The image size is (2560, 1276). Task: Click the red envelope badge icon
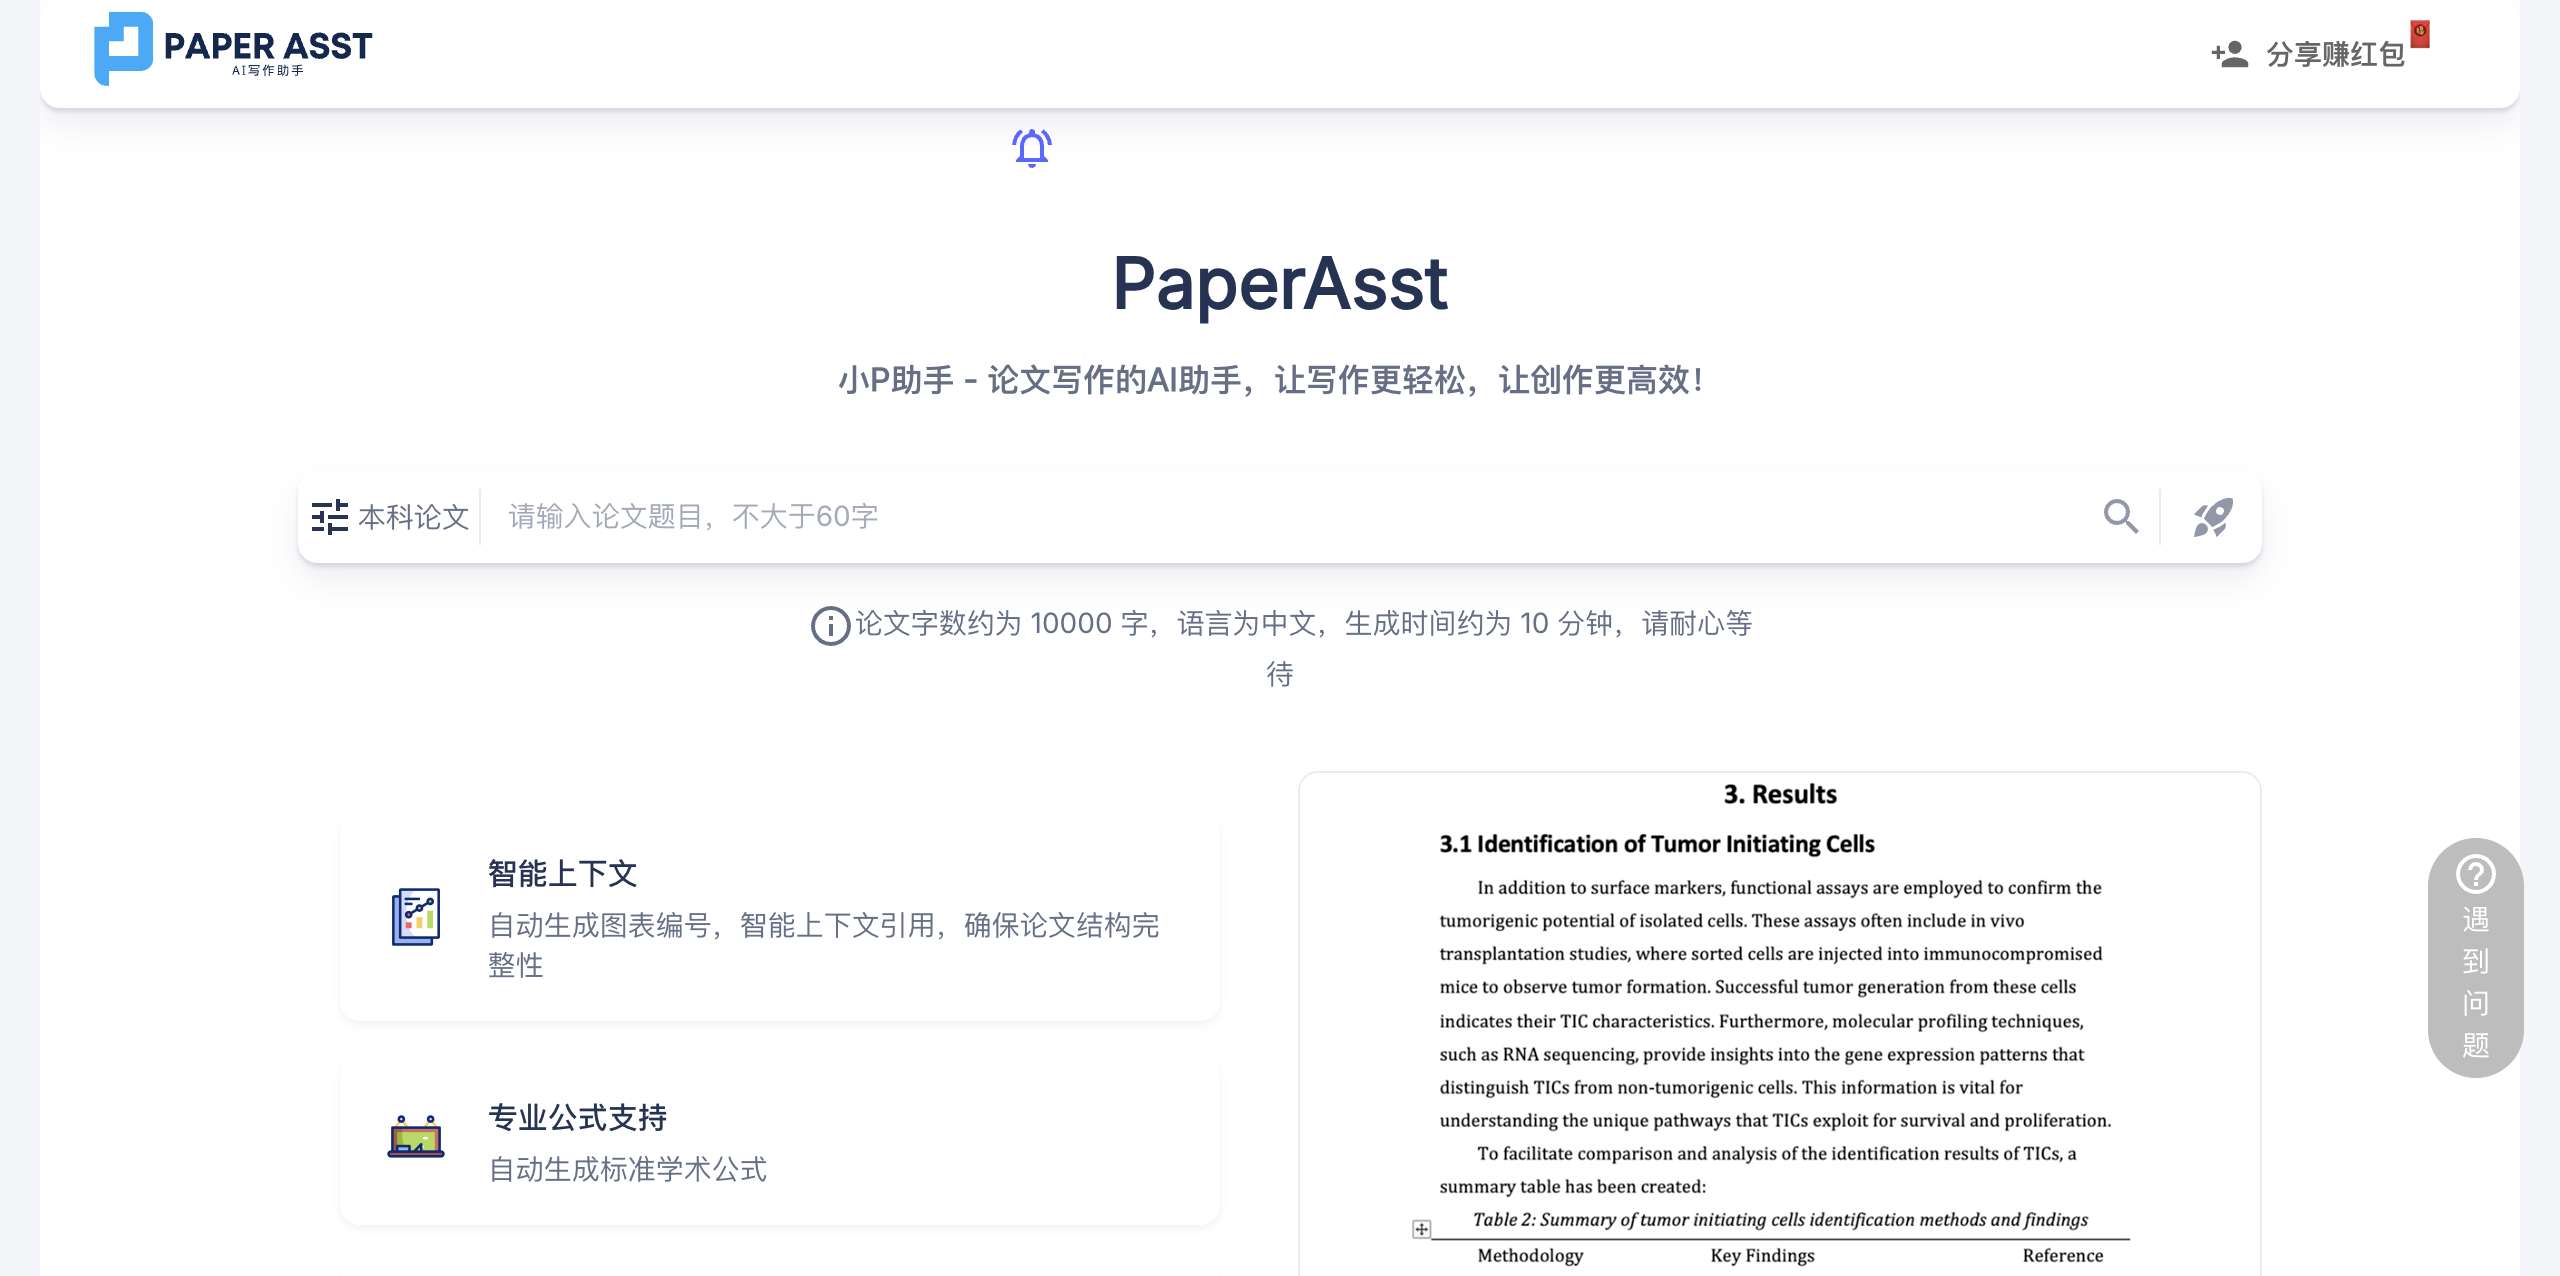tap(2420, 34)
